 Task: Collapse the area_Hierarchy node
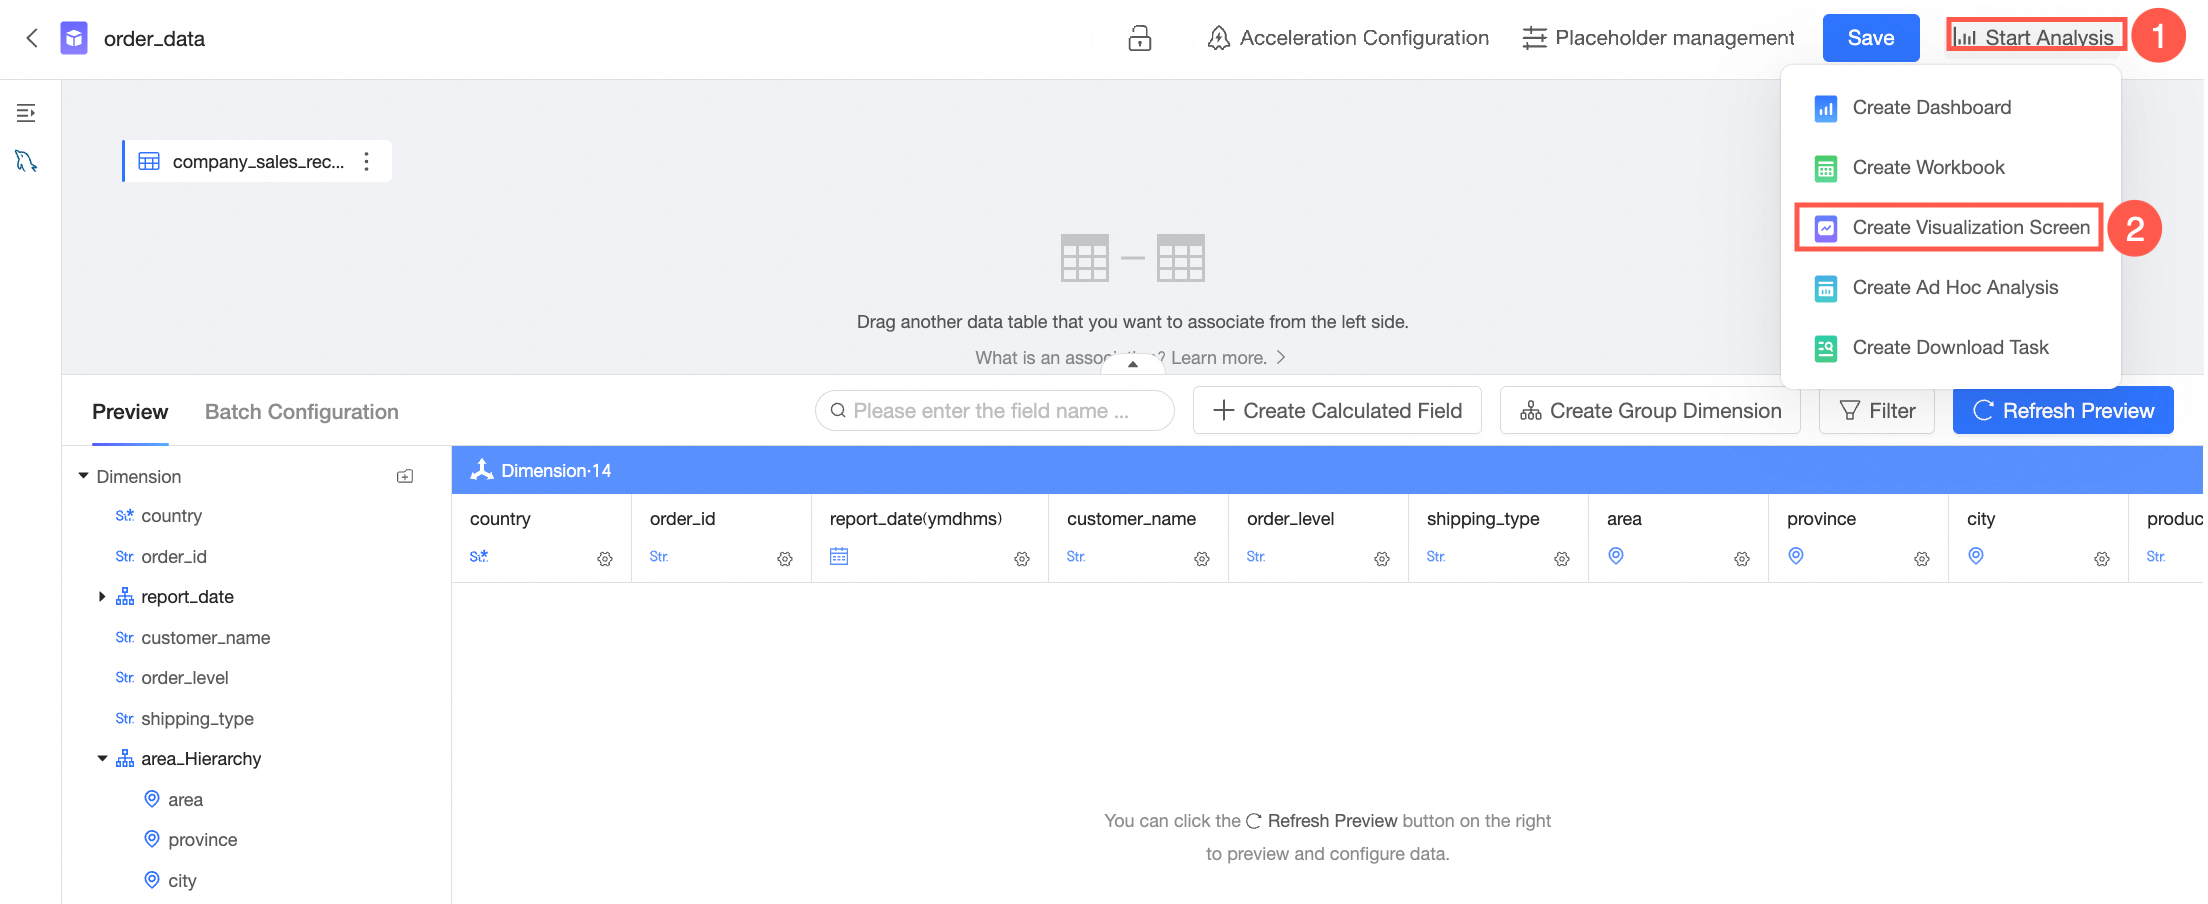pos(102,759)
